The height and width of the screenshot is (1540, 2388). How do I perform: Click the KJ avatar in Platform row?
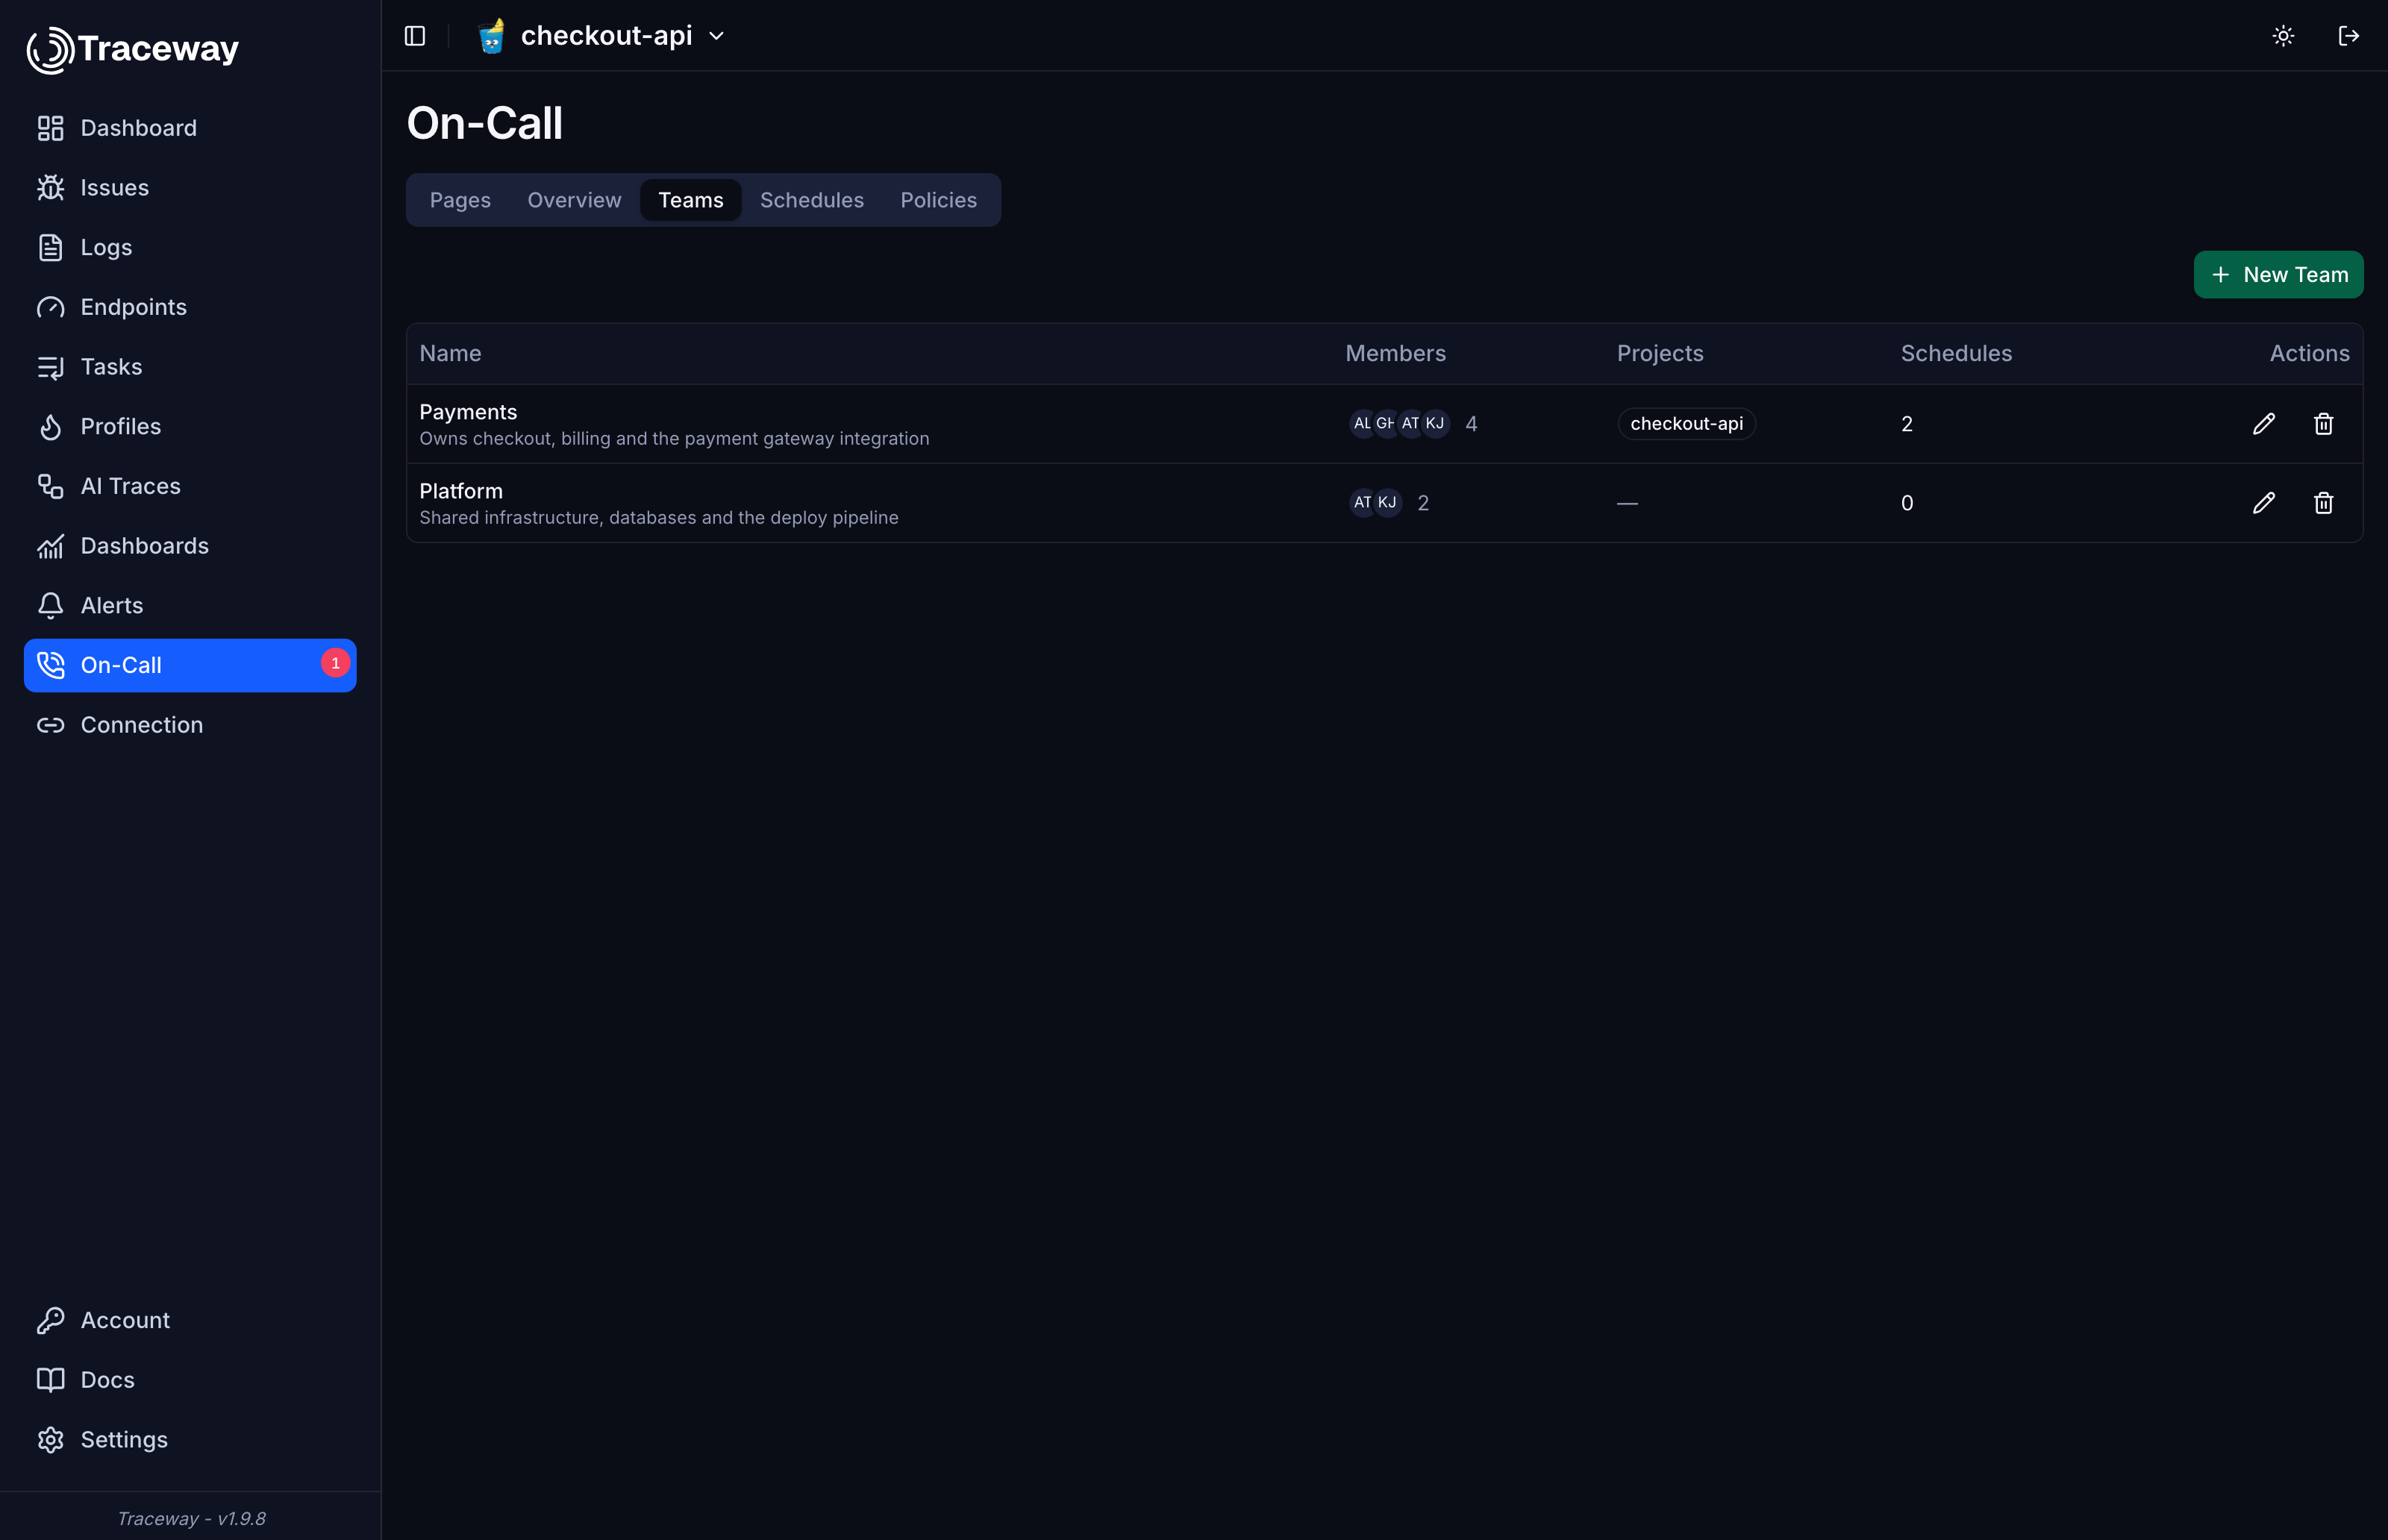pos(1387,503)
